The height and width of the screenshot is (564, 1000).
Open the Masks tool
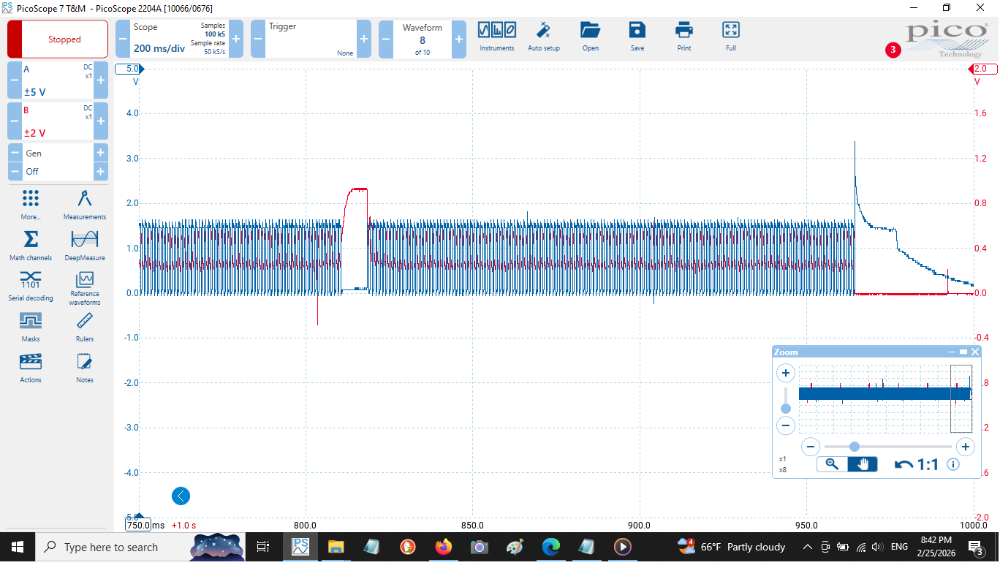pyautogui.click(x=30, y=325)
